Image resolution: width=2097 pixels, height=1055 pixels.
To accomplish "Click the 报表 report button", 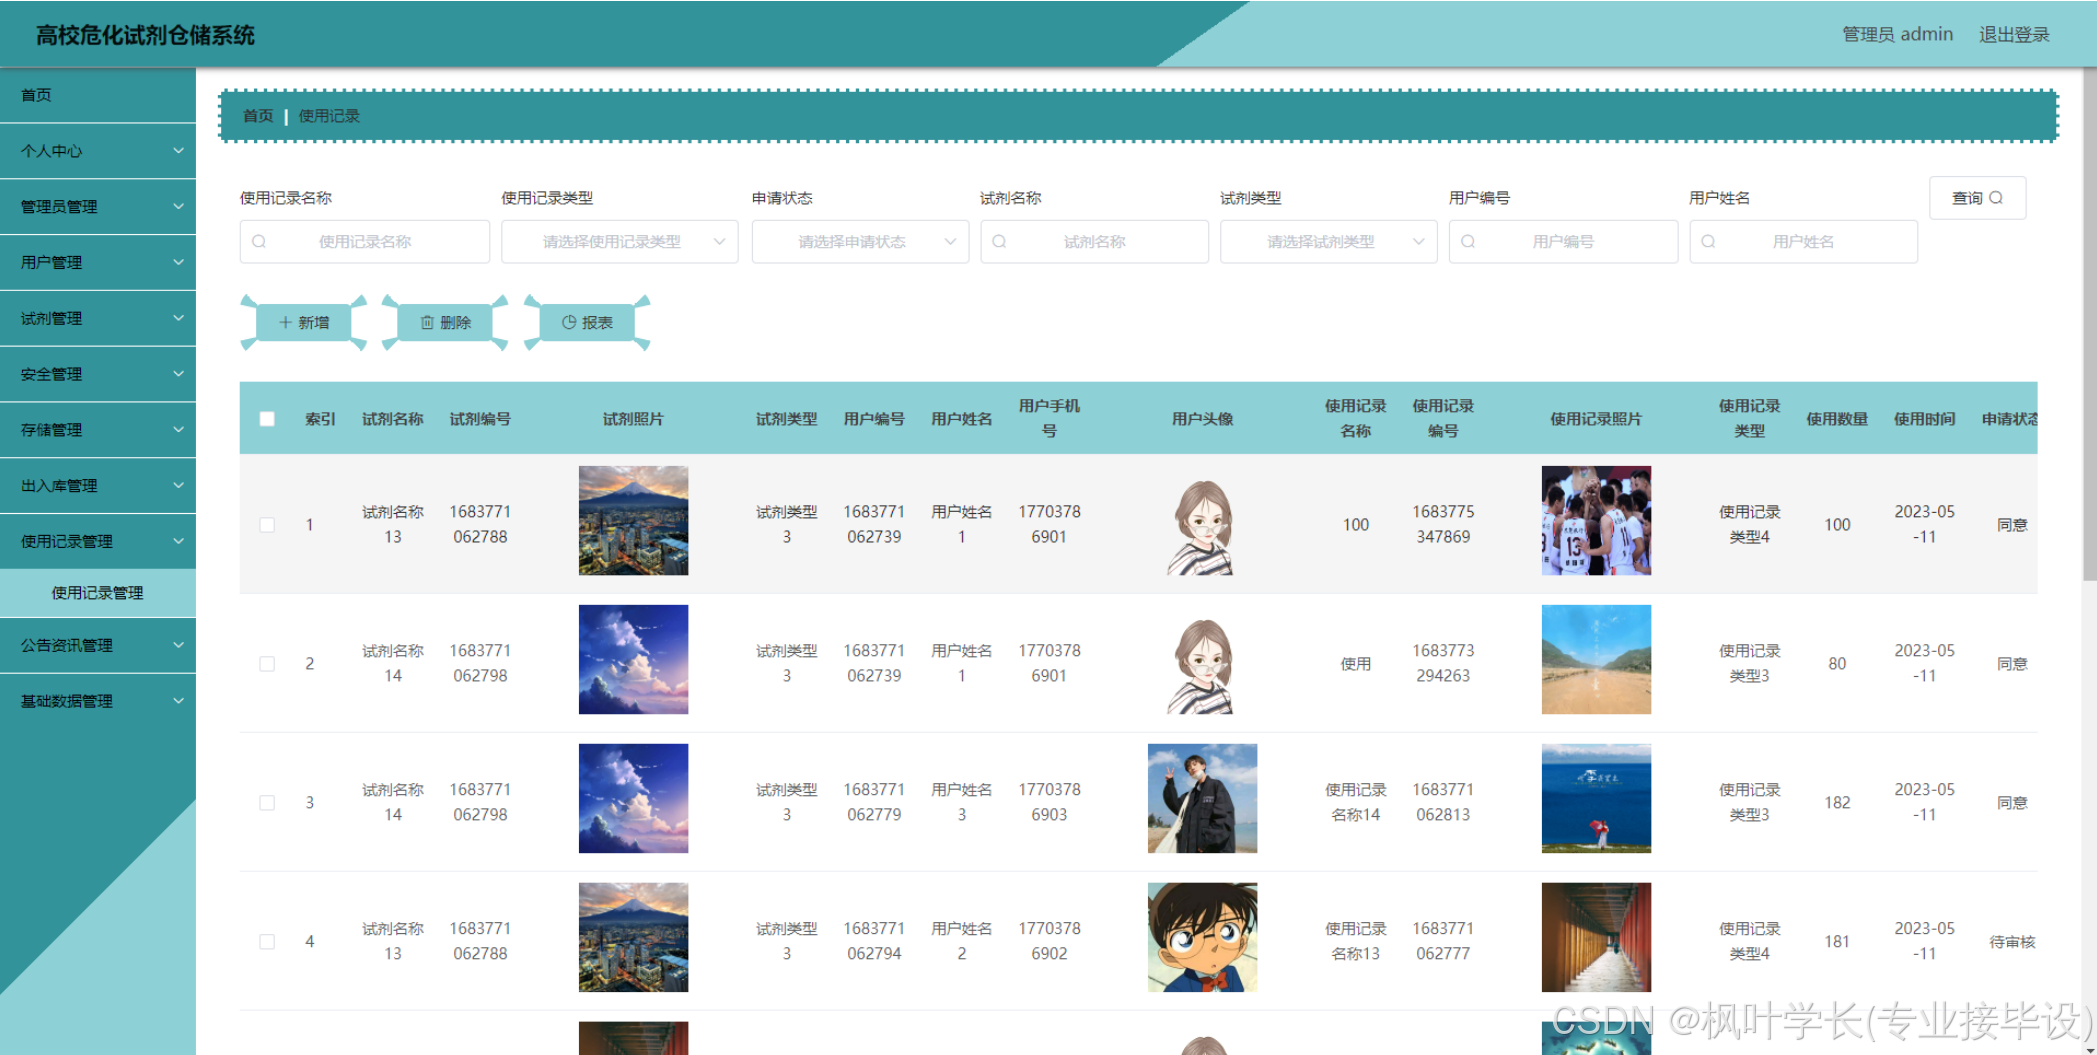I will [x=587, y=322].
